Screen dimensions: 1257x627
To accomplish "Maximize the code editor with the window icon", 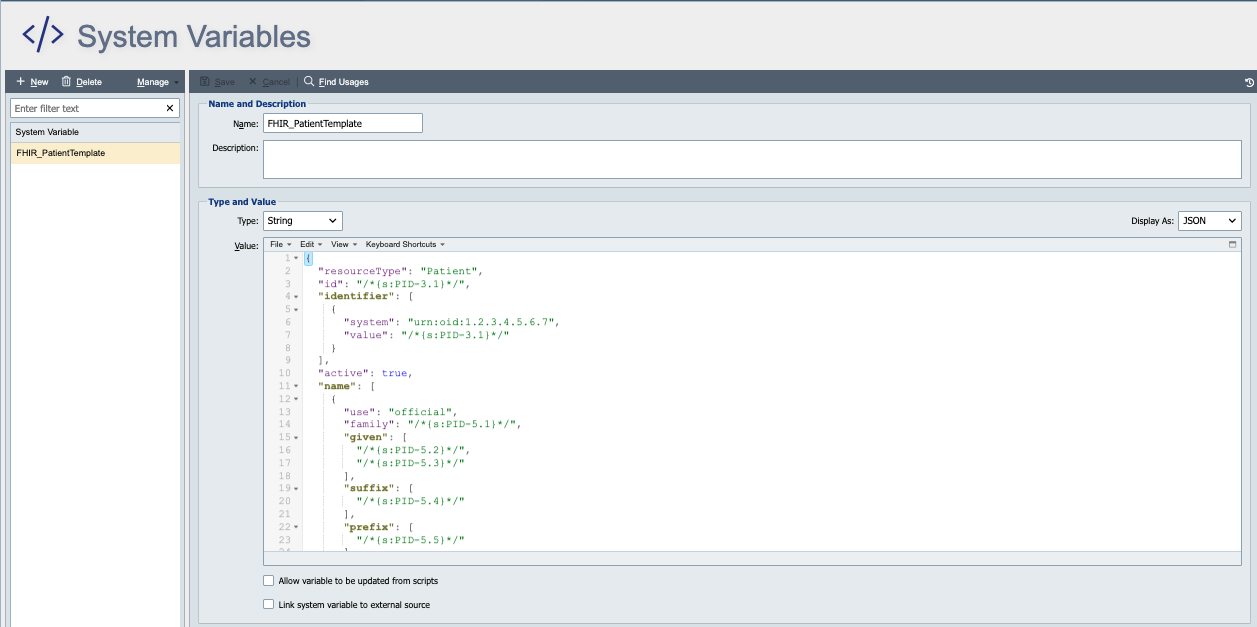I will 1233,244.
